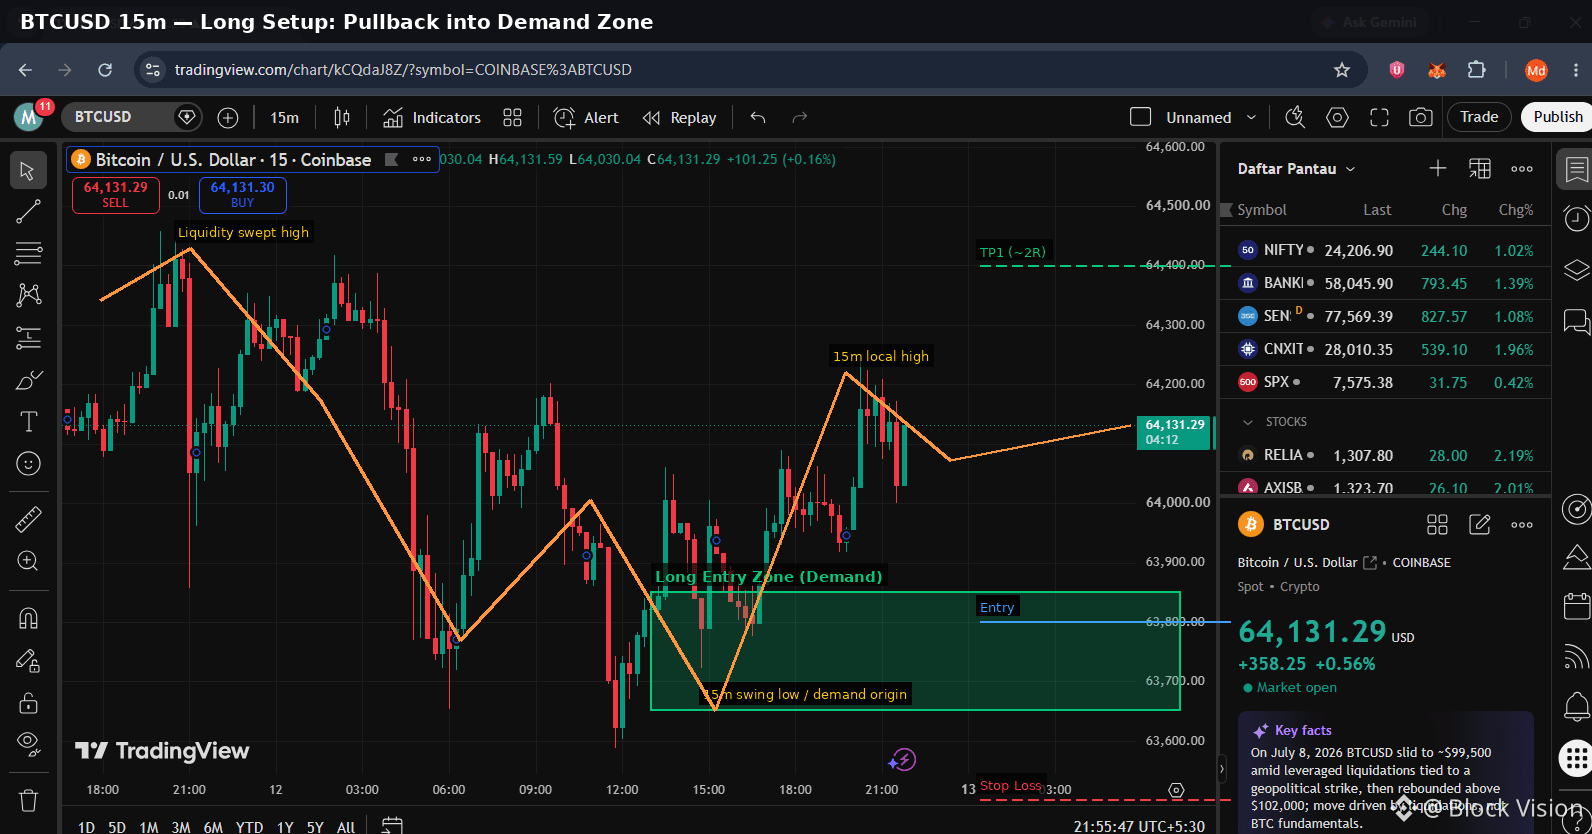Open the user profile avatar menu
This screenshot has height=834, width=1592.
click(28, 117)
